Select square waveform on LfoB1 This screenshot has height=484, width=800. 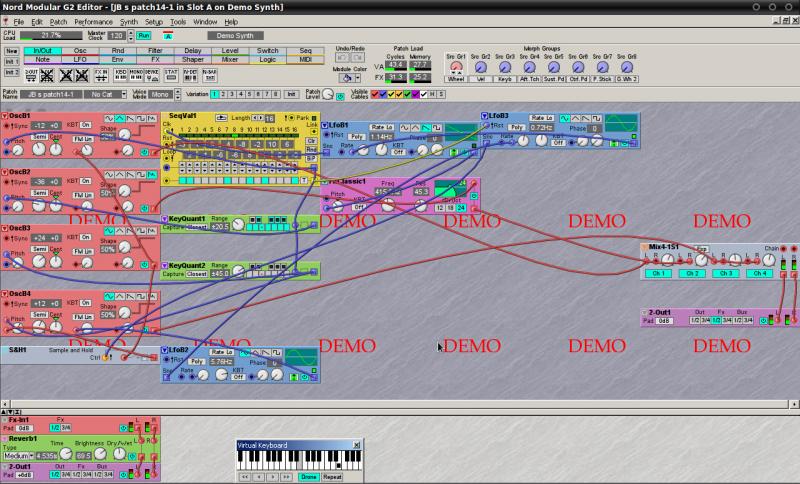(437, 127)
